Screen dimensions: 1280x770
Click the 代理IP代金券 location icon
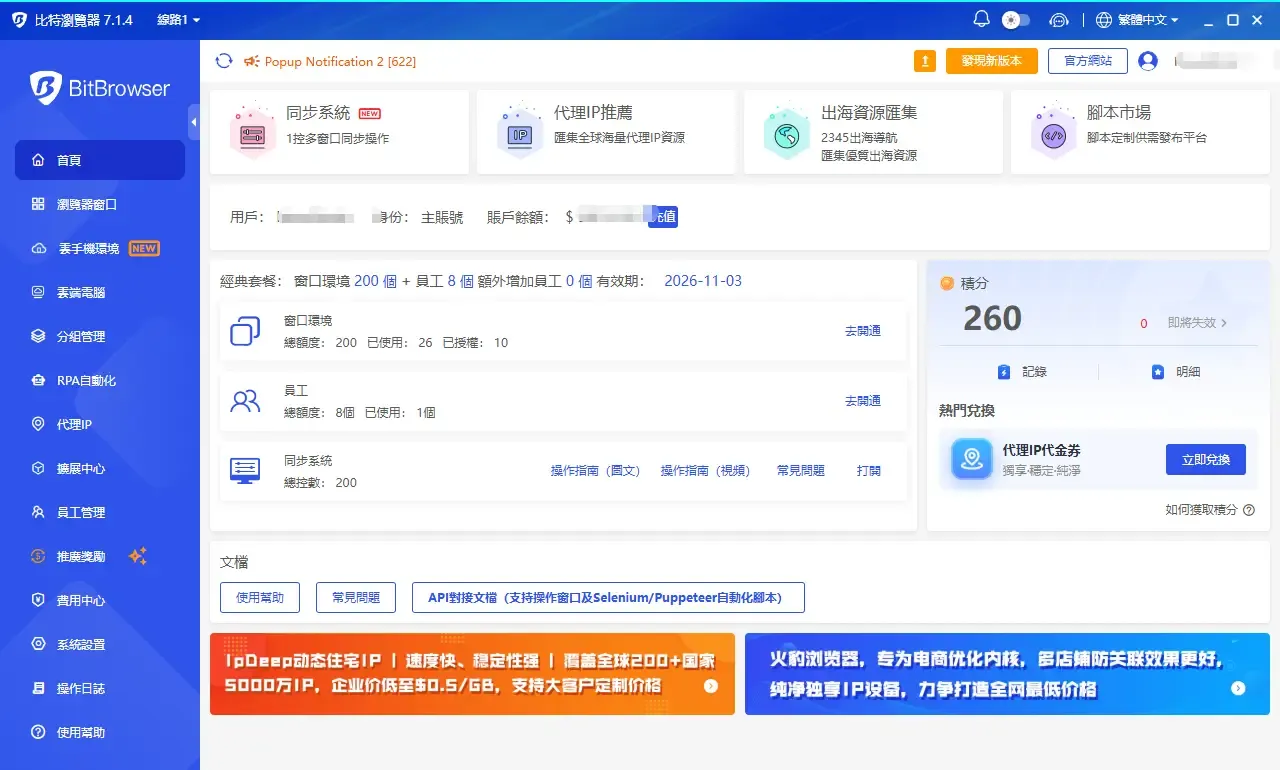pyautogui.click(x=971, y=459)
